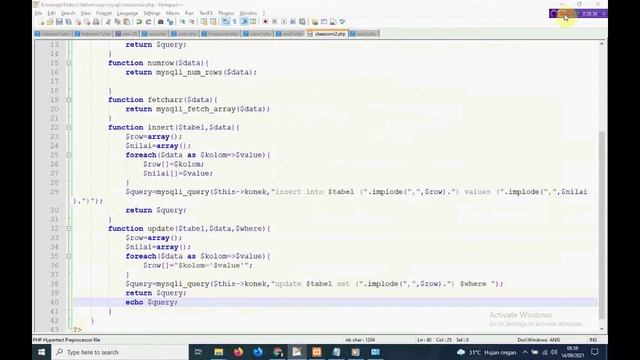Screen dimensions: 640x360
Task: Click the red Record Macro icon
Action: (x=265, y=22)
